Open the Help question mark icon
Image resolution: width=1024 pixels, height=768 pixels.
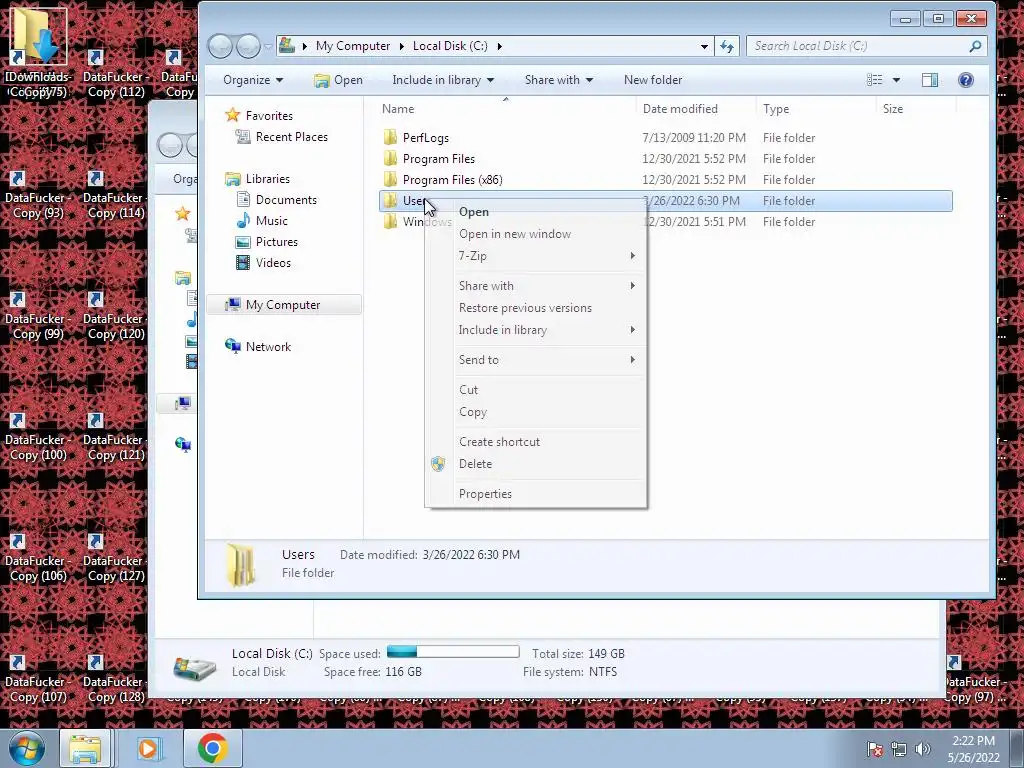coord(966,80)
